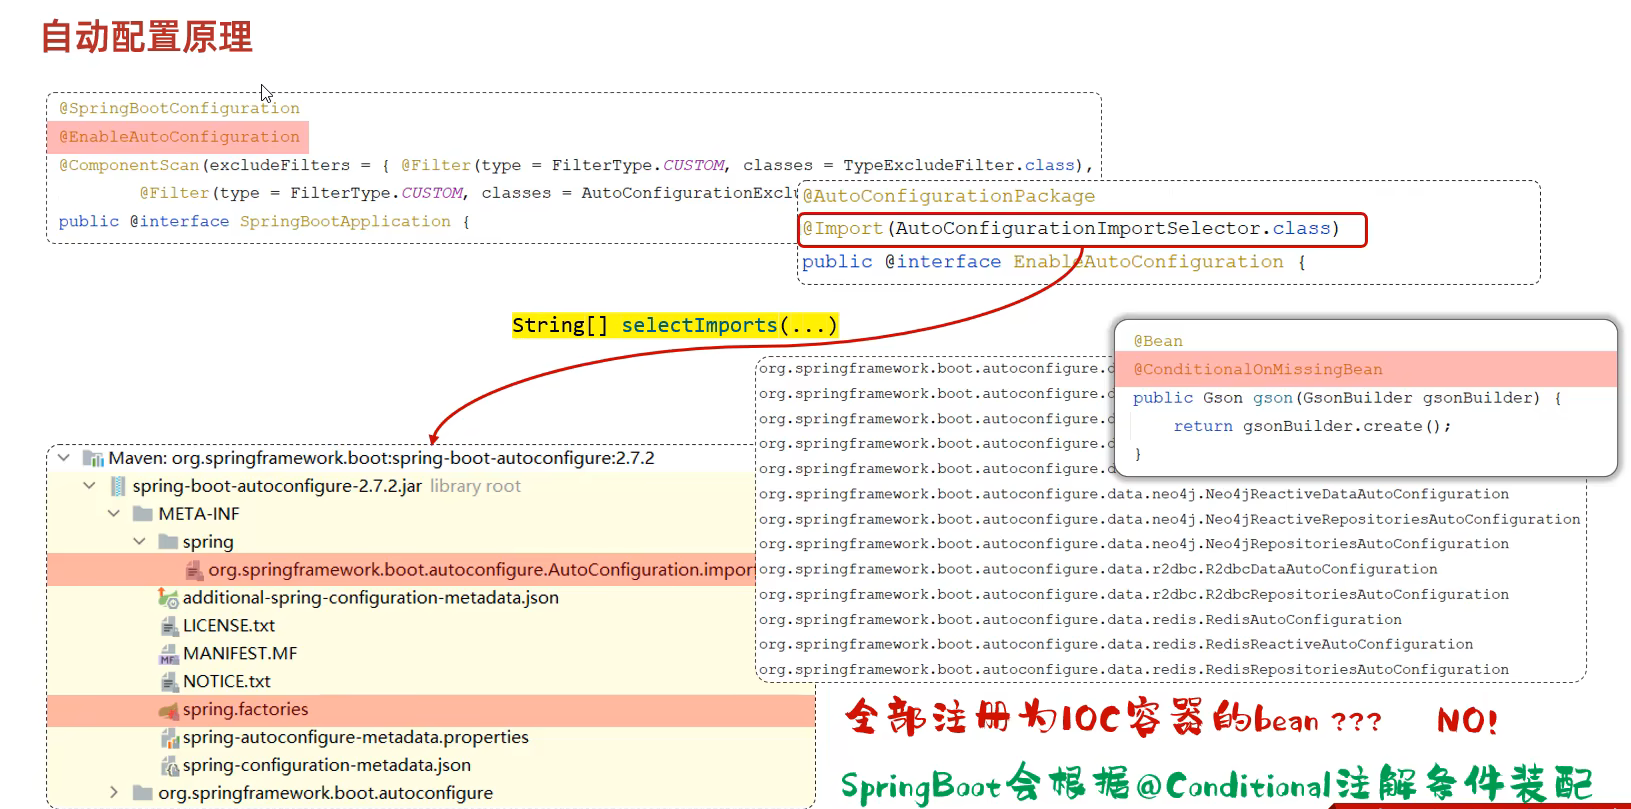Screen dimensions: 1631x809
Task: Click the additional-spring-configuration-metadata.json file icon
Action: [167, 597]
